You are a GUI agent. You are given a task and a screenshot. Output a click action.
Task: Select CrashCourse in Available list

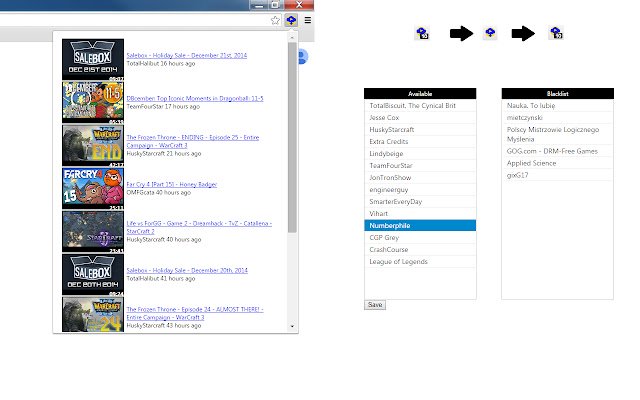(x=420, y=249)
